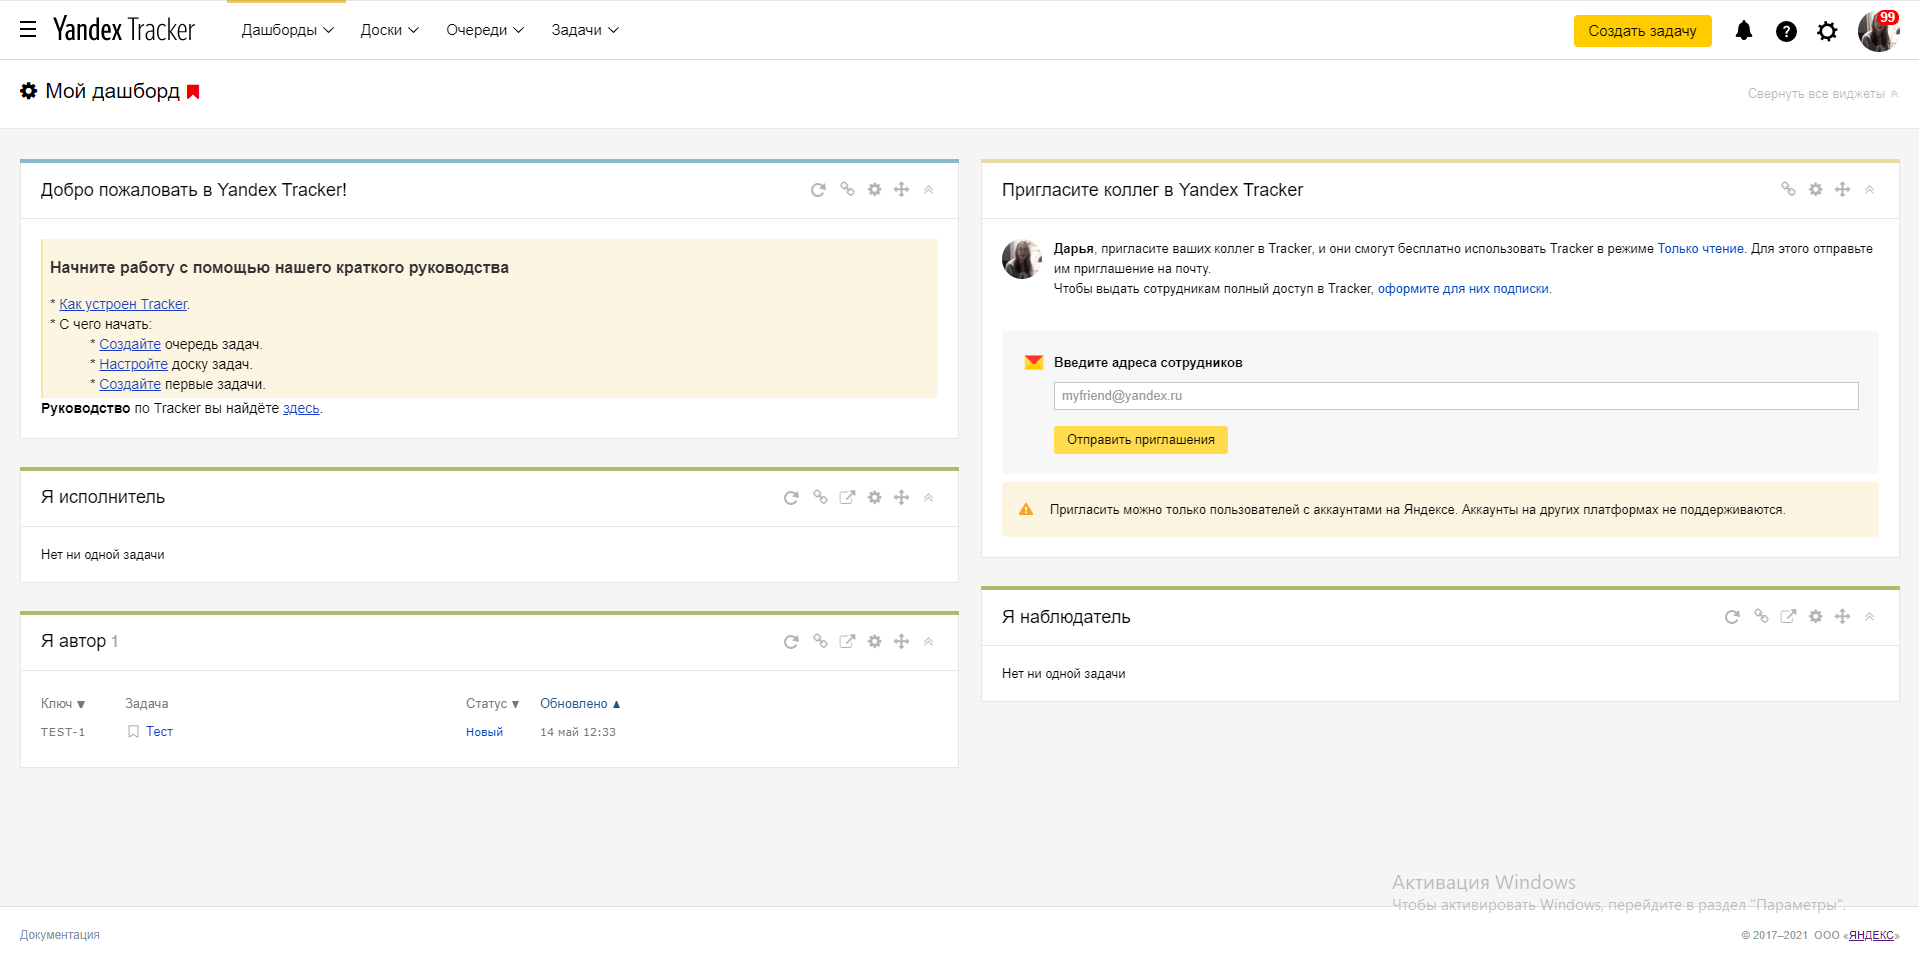1919x964 pixels.
Task: Click Создать задачу button
Action: click(1642, 31)
